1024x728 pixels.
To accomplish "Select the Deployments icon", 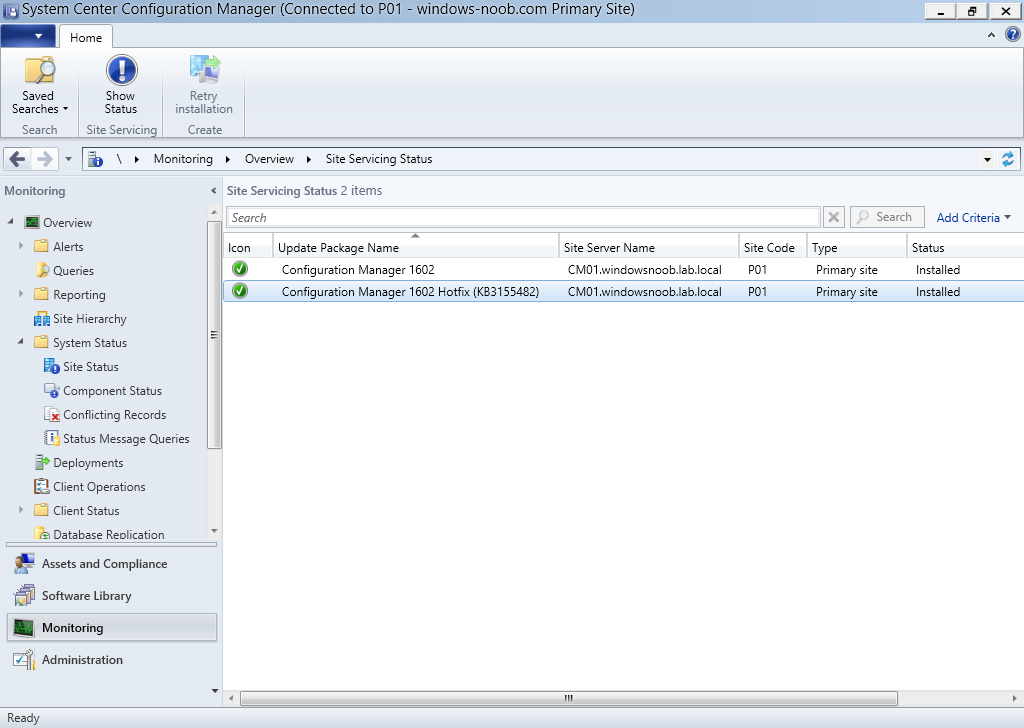I will [42, 462].
